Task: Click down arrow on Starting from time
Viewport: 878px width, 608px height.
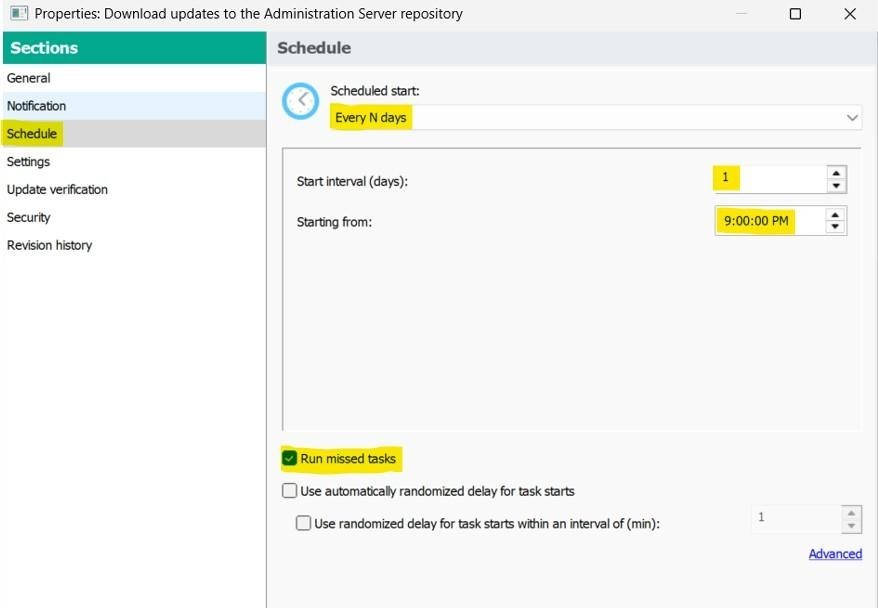Action: coord(836,227)
